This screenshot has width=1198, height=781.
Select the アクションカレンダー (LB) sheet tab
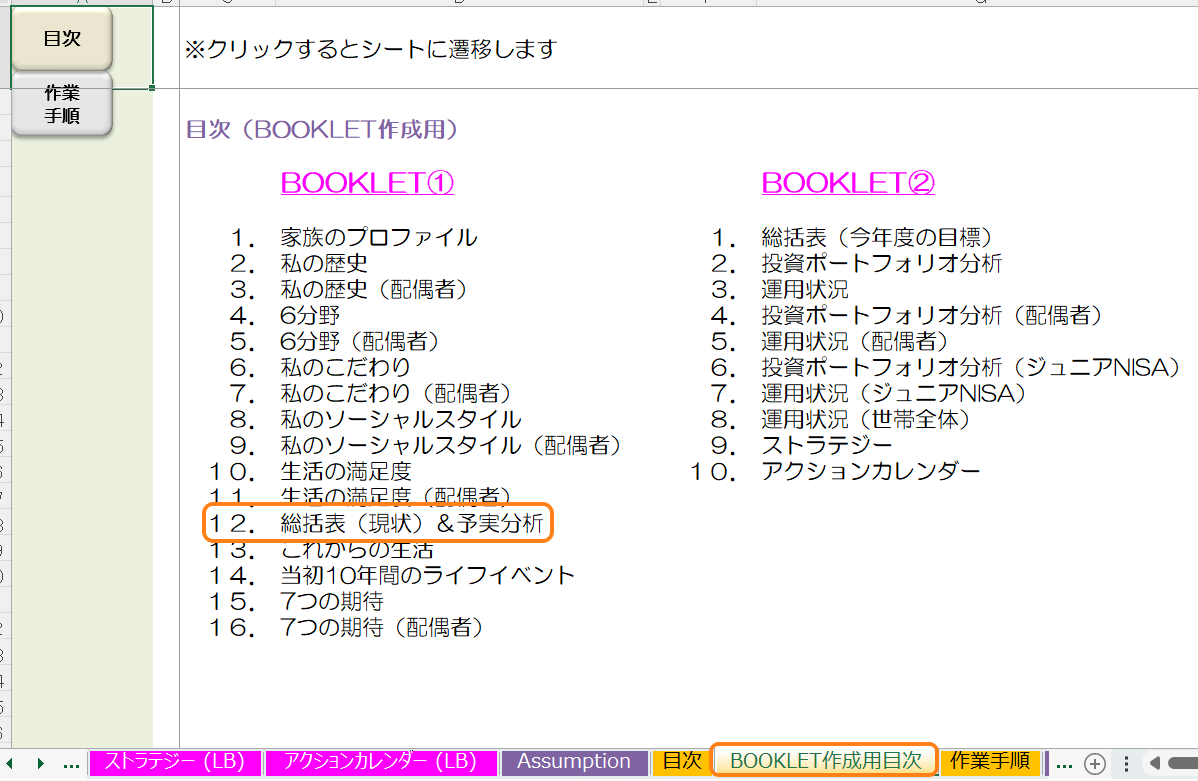tap(378, 762)
